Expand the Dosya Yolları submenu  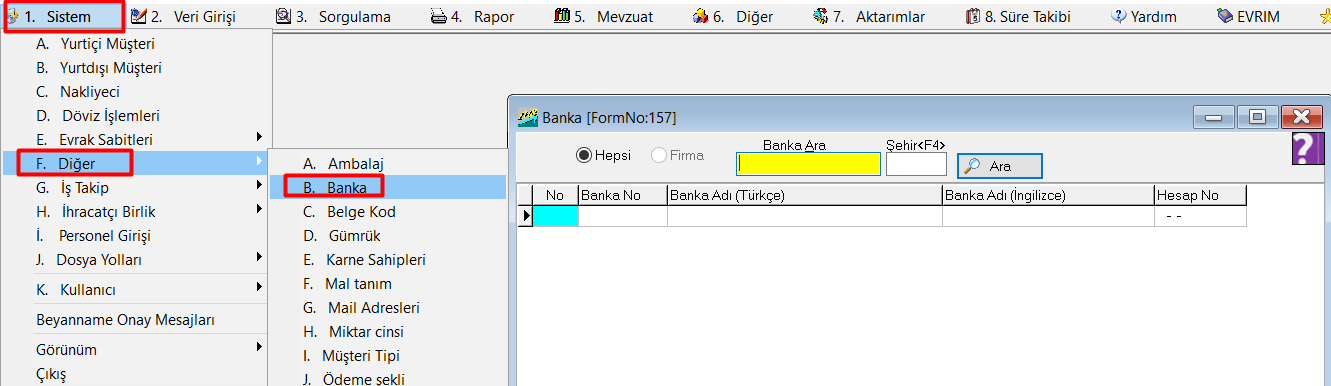[145, 259]
